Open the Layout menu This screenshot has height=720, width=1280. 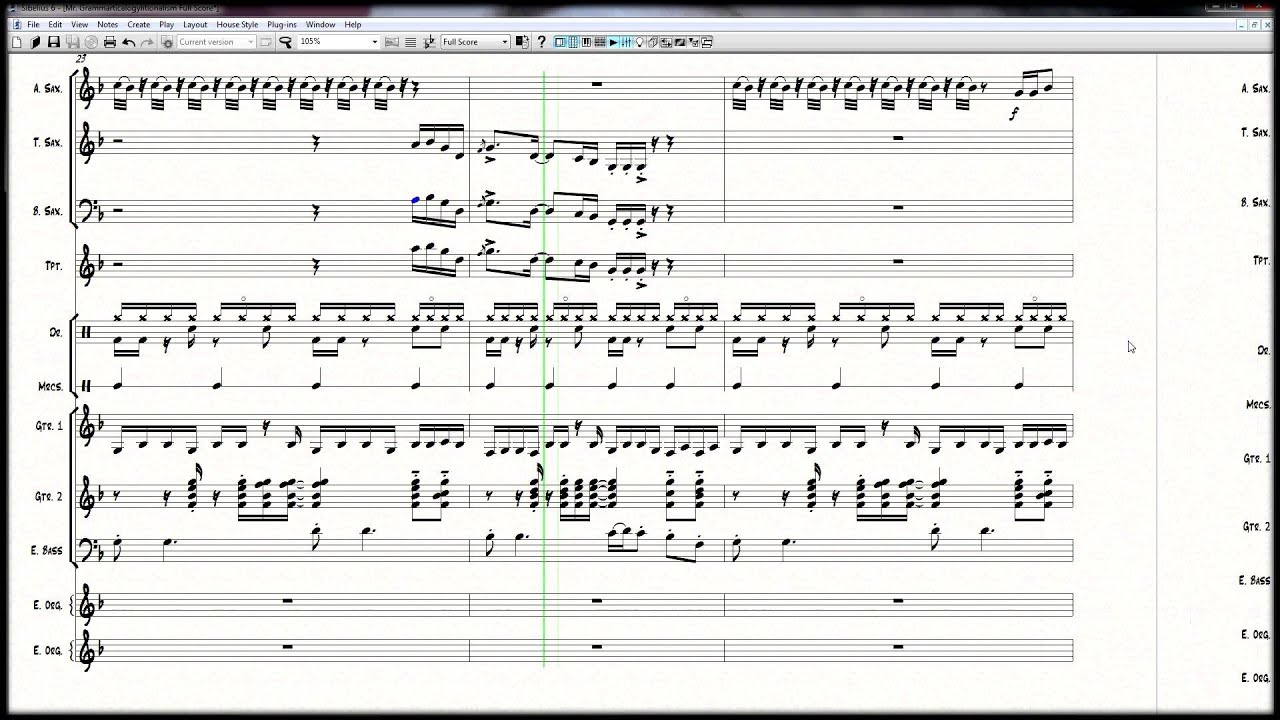(x=195, y=24)
